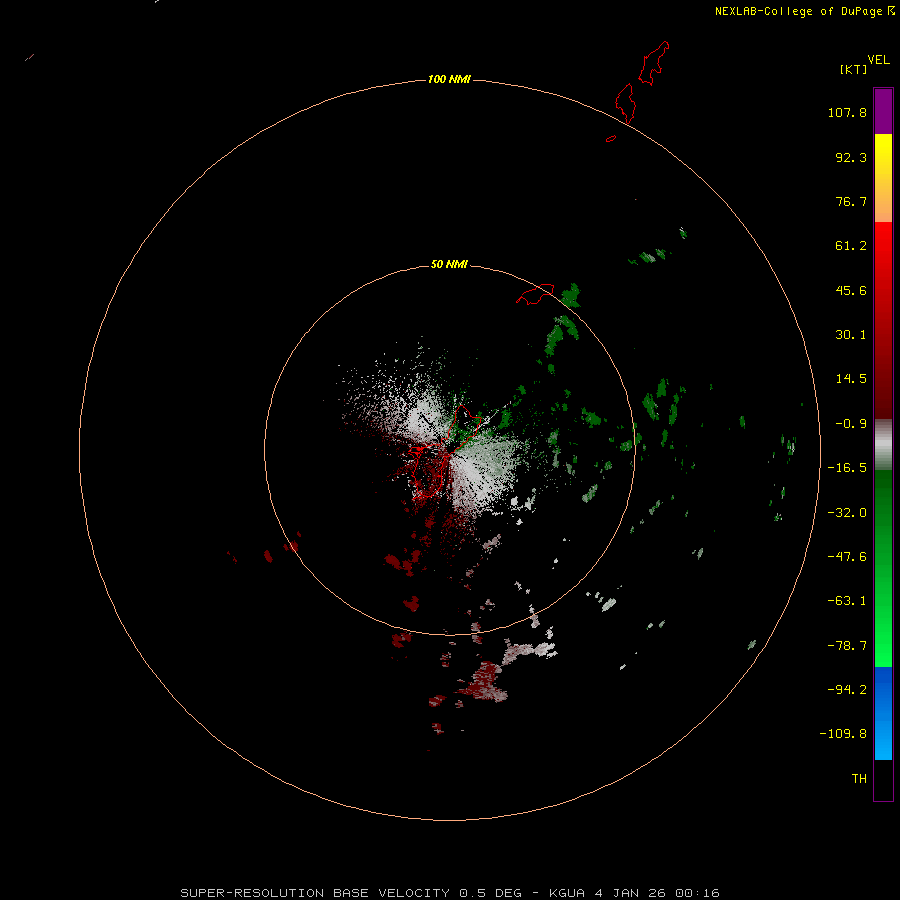Click the purple segment of the color bar
Image resolution: width=900 pixels, height=900 pixels.
click(x=883, y=111)
